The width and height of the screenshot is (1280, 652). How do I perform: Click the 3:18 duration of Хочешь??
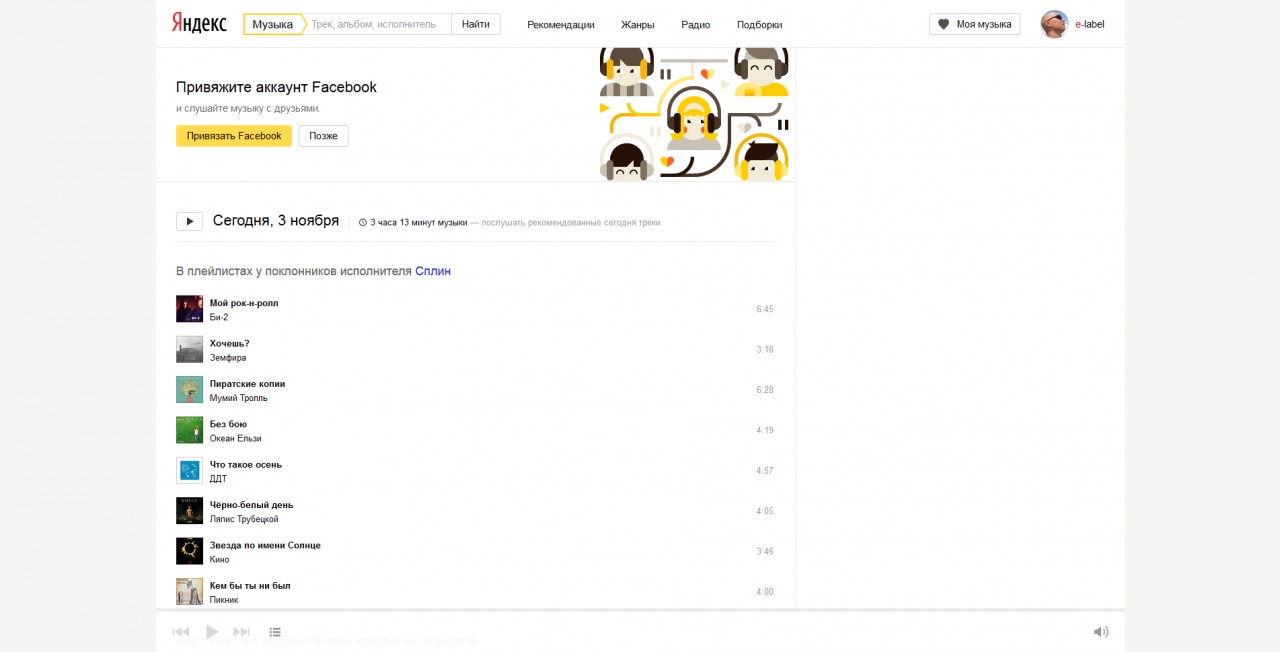765,350
